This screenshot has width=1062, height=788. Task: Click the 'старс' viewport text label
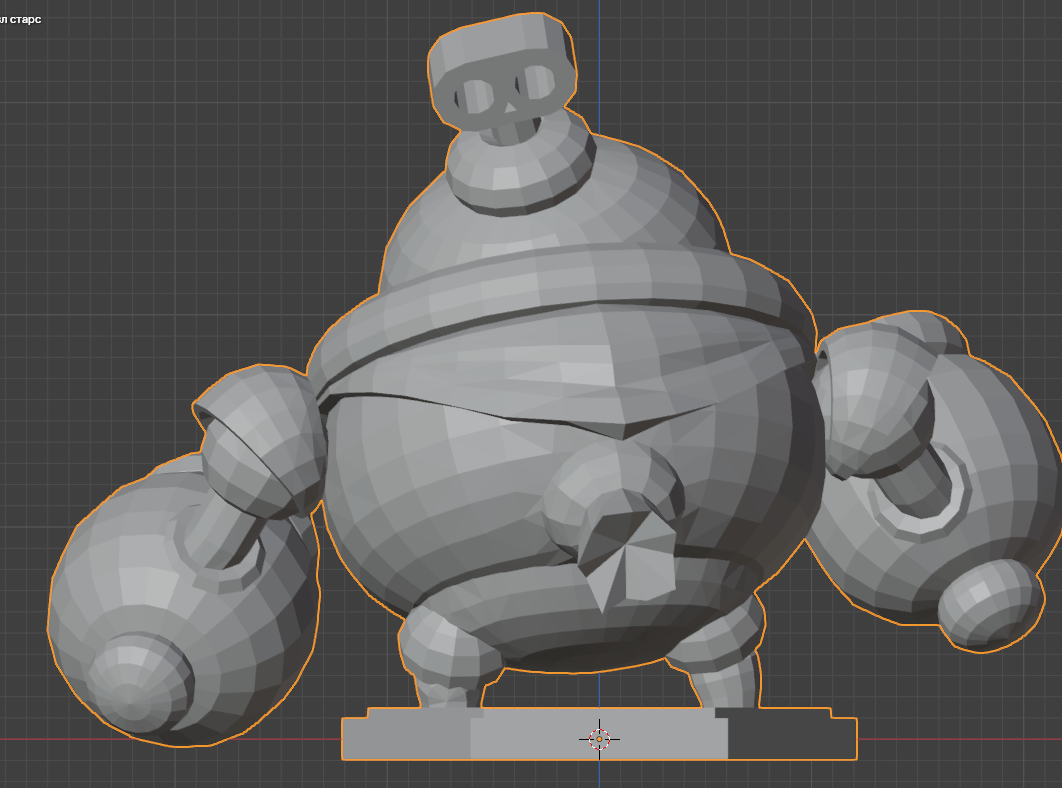(x=23, y=20)
